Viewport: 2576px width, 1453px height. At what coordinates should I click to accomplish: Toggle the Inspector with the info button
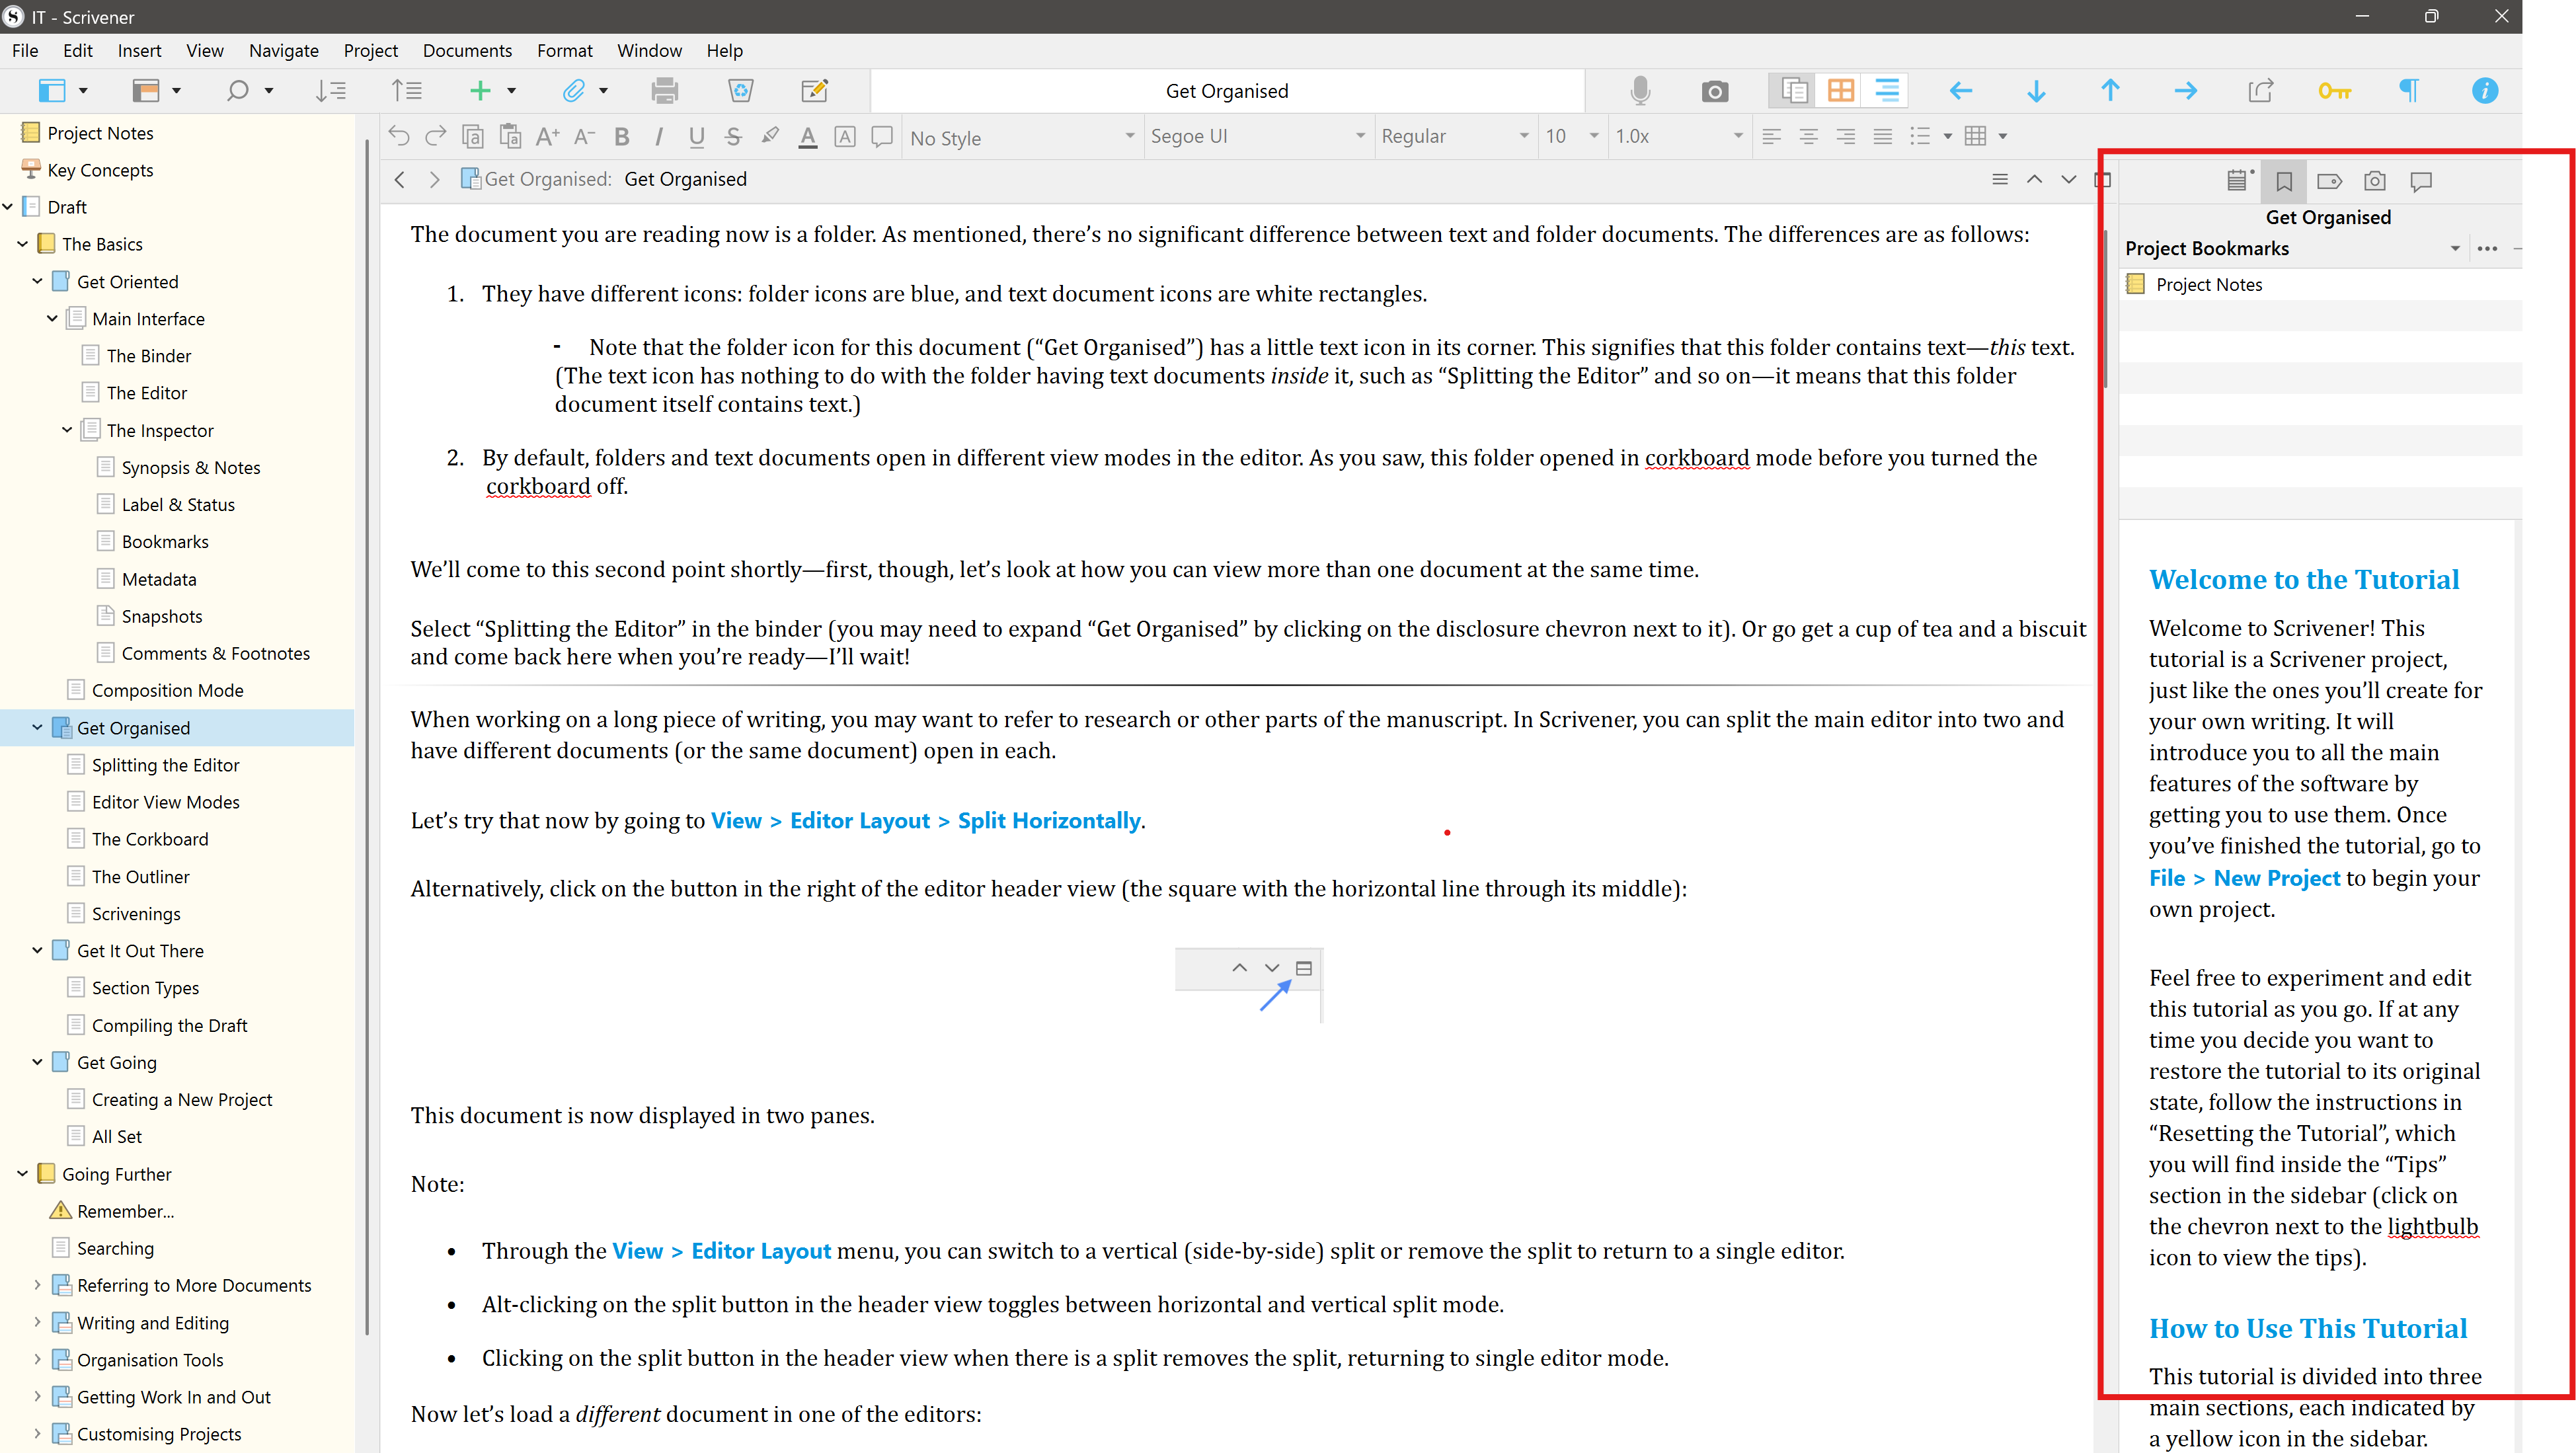coord(2484,91)
